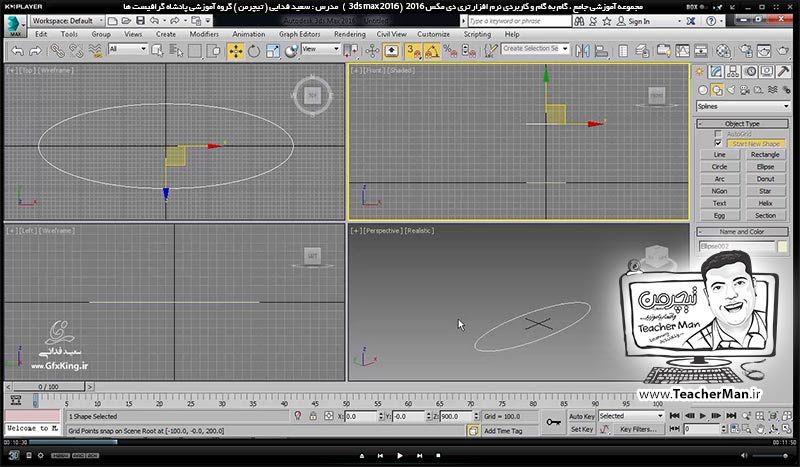This screenshot has height=467, width=800.
Task: Toggle Absolute/Offset transform type-in mode
Action: (329, 416)
